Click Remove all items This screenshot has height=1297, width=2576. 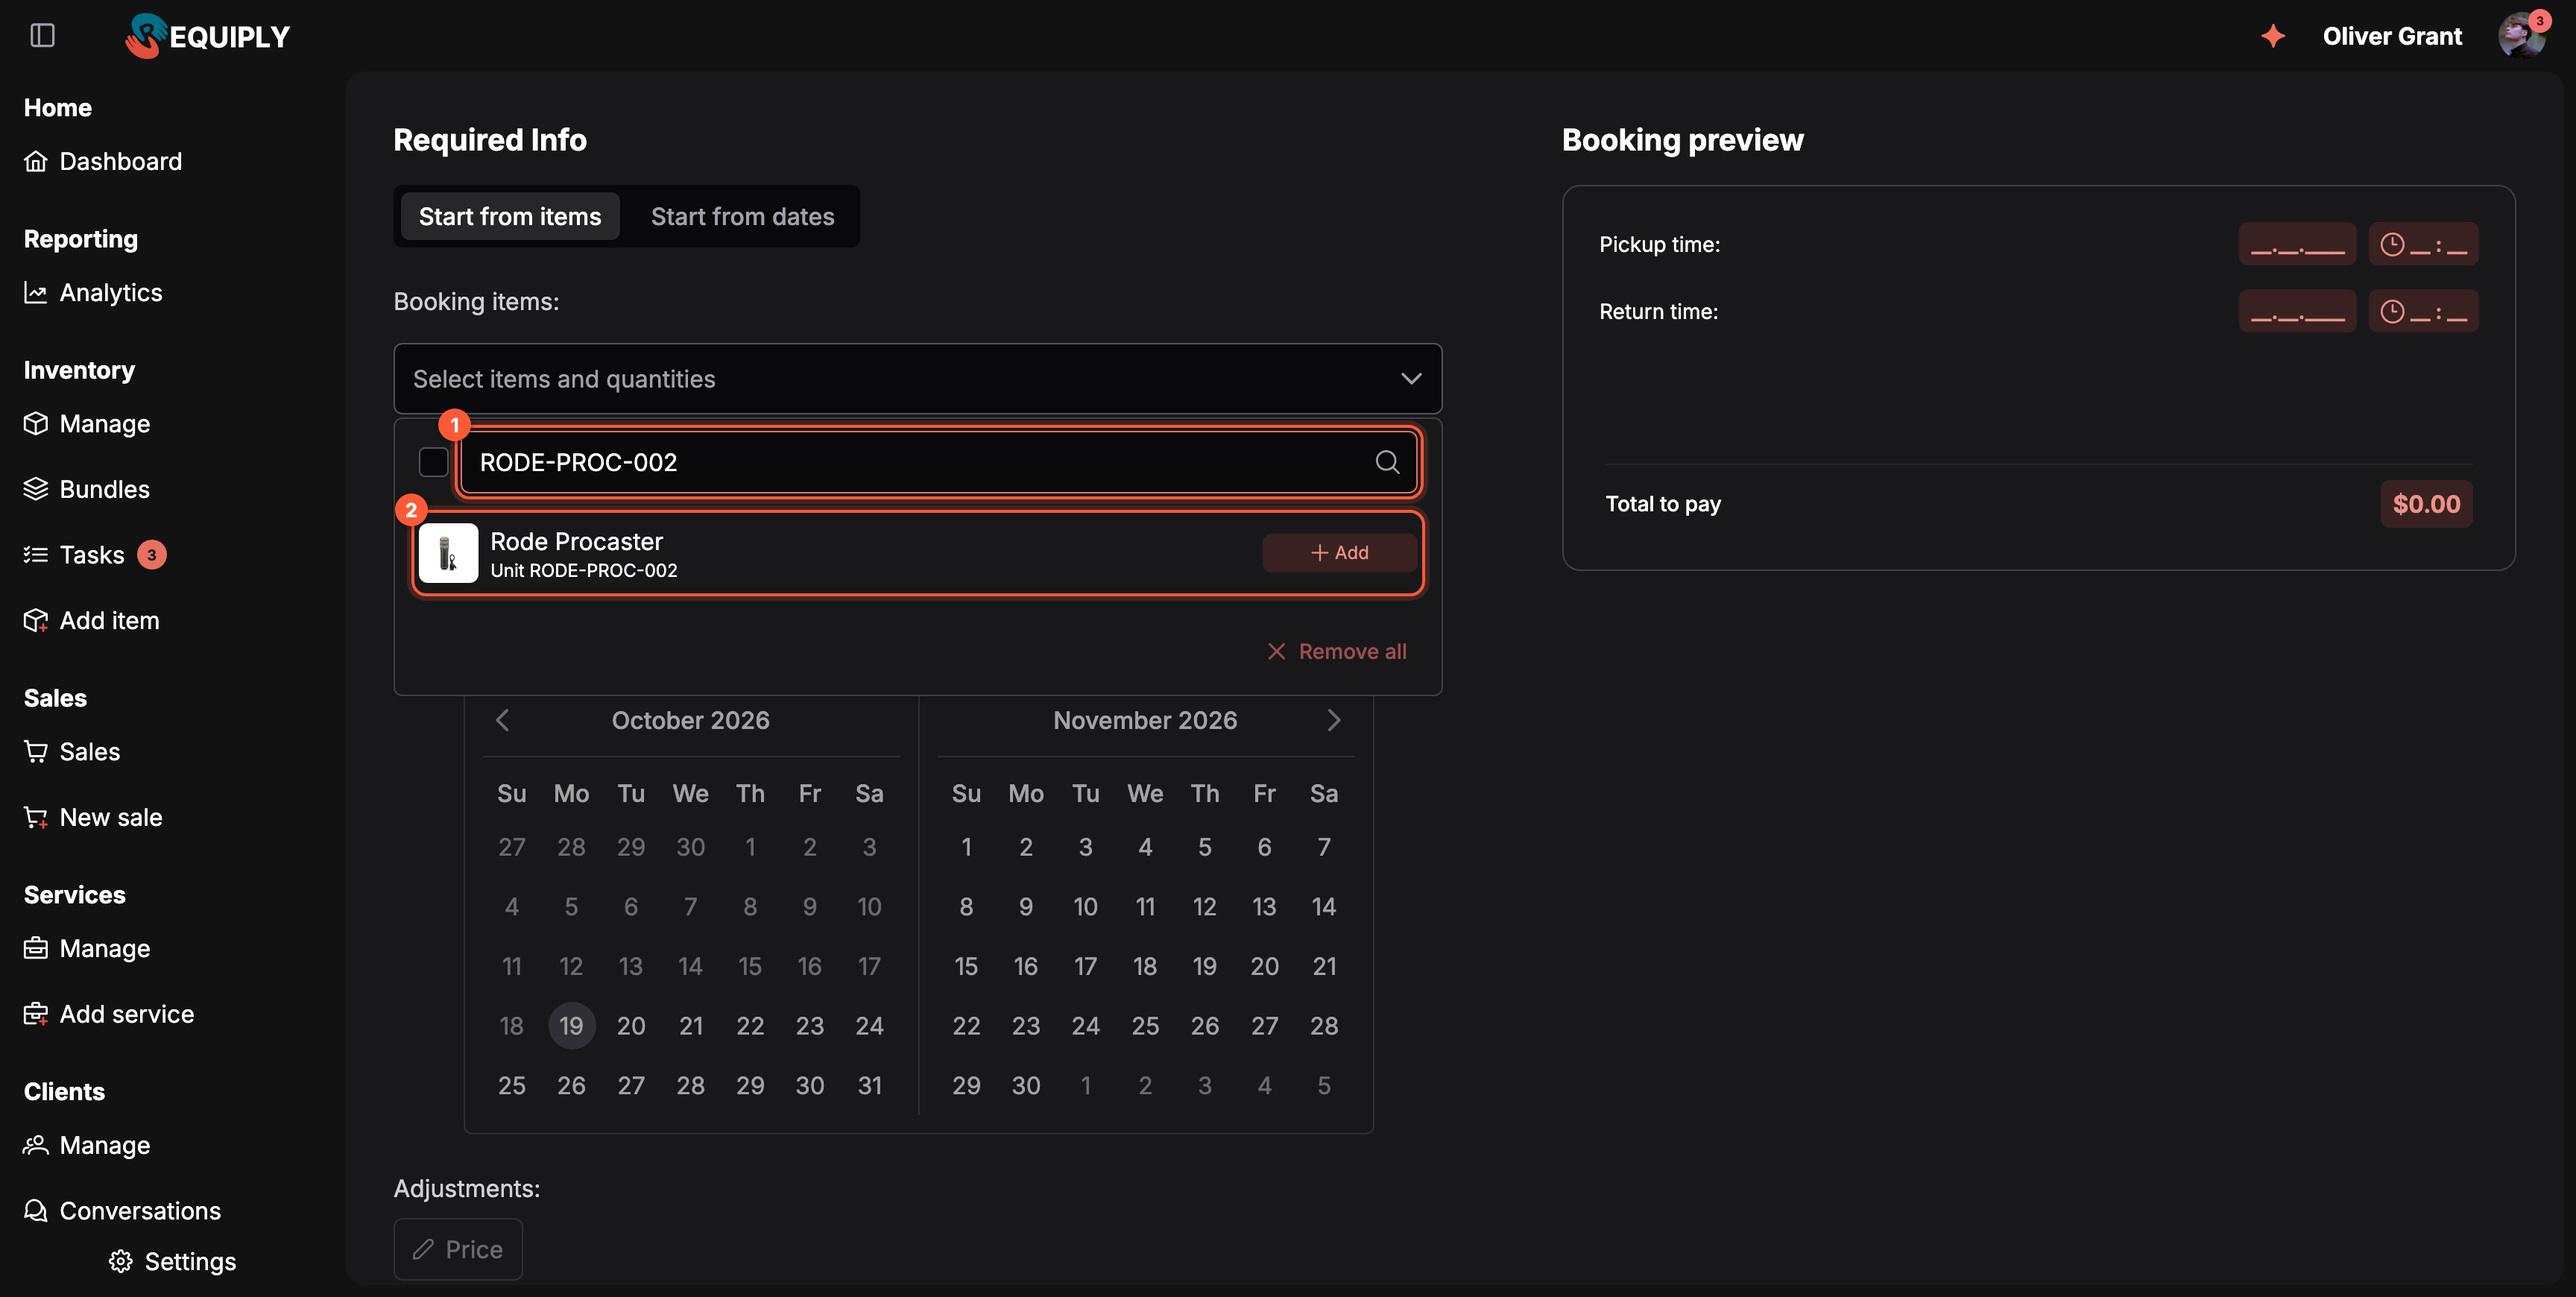tap(1337, 651)
